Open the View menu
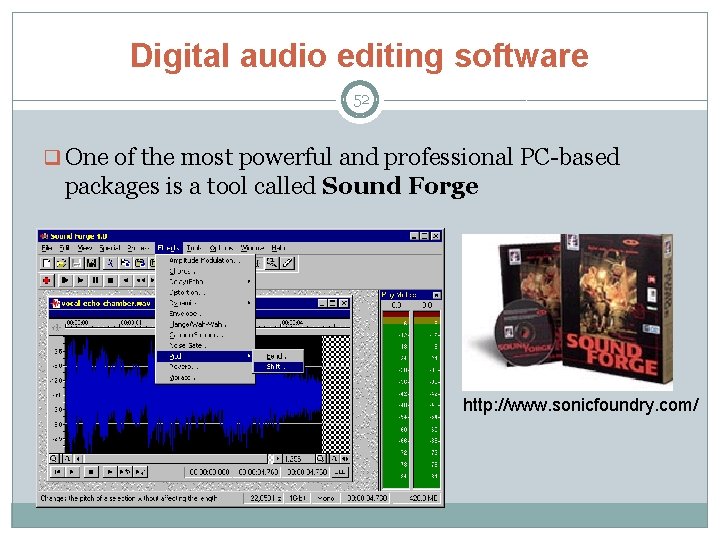This screenshot has width=720, height=540. [x=85, y=248]
